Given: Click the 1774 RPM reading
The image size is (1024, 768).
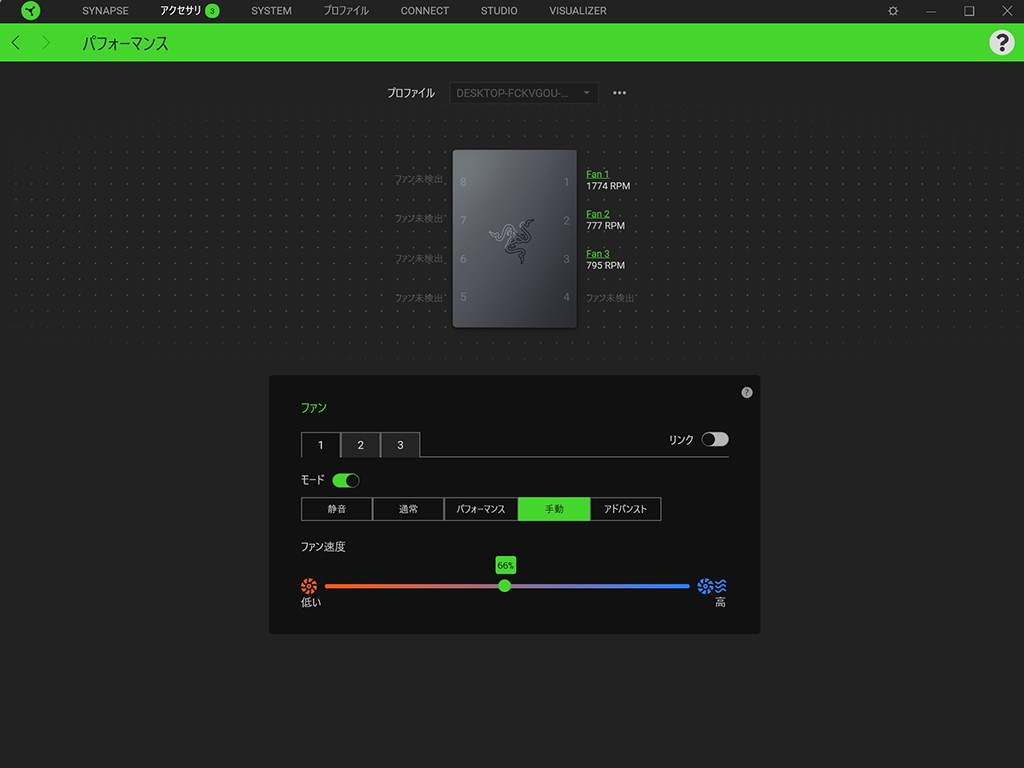Looking at the screenshot, I should (608, 186).
